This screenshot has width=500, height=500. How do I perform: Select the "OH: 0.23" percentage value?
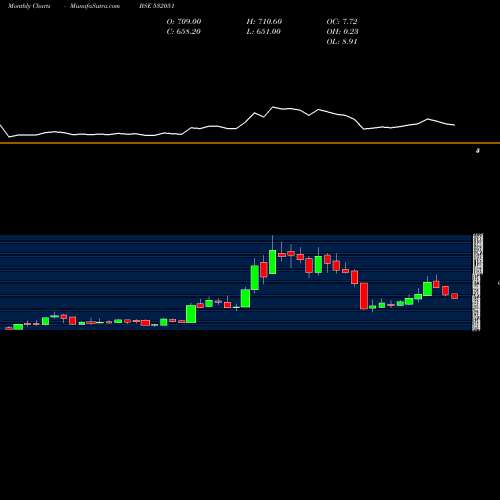[x=342, y=31]
